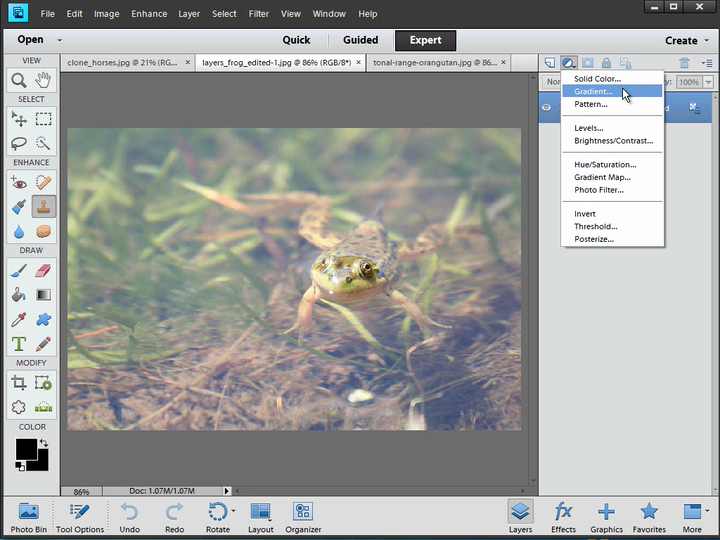The height and width of the screenshot is (540, 720).
Task: Select the Red Eye Removal tool
Action: (19, 182)
